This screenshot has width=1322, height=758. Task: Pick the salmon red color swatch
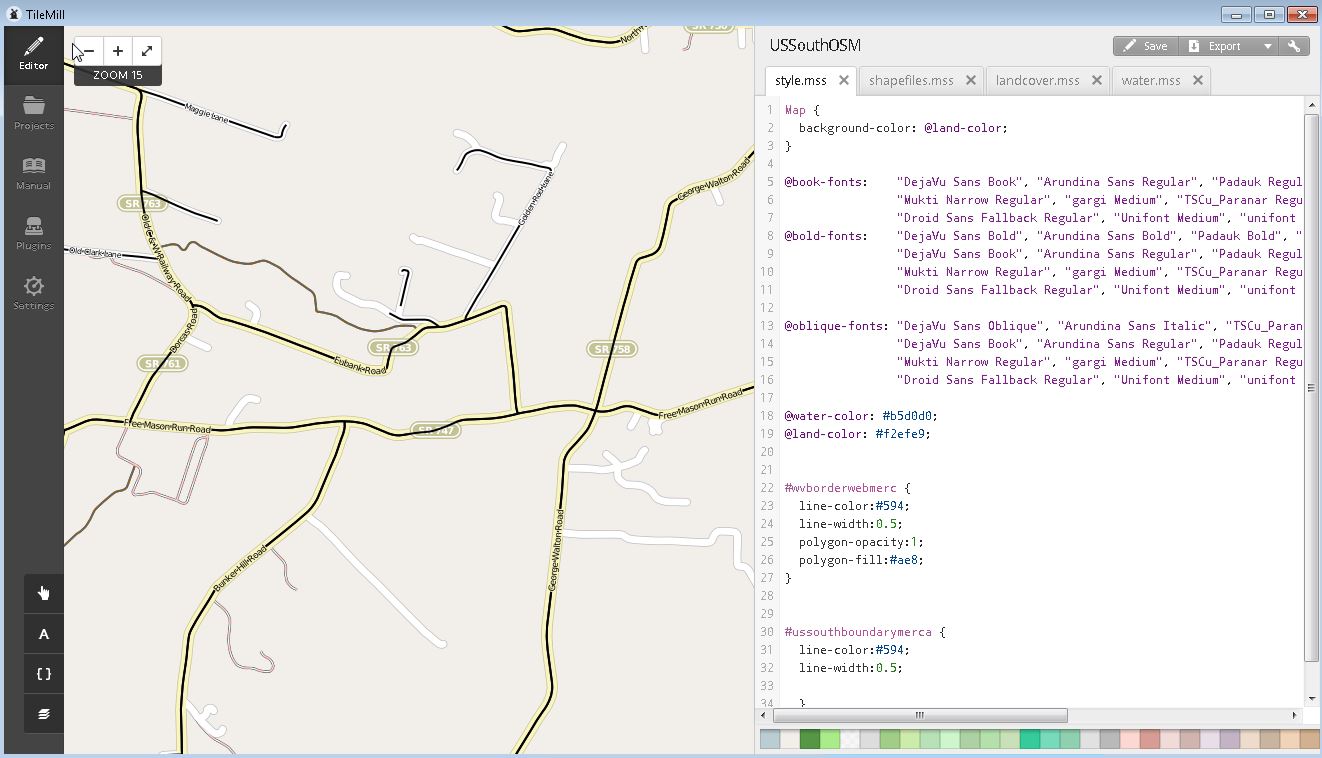1150,740
